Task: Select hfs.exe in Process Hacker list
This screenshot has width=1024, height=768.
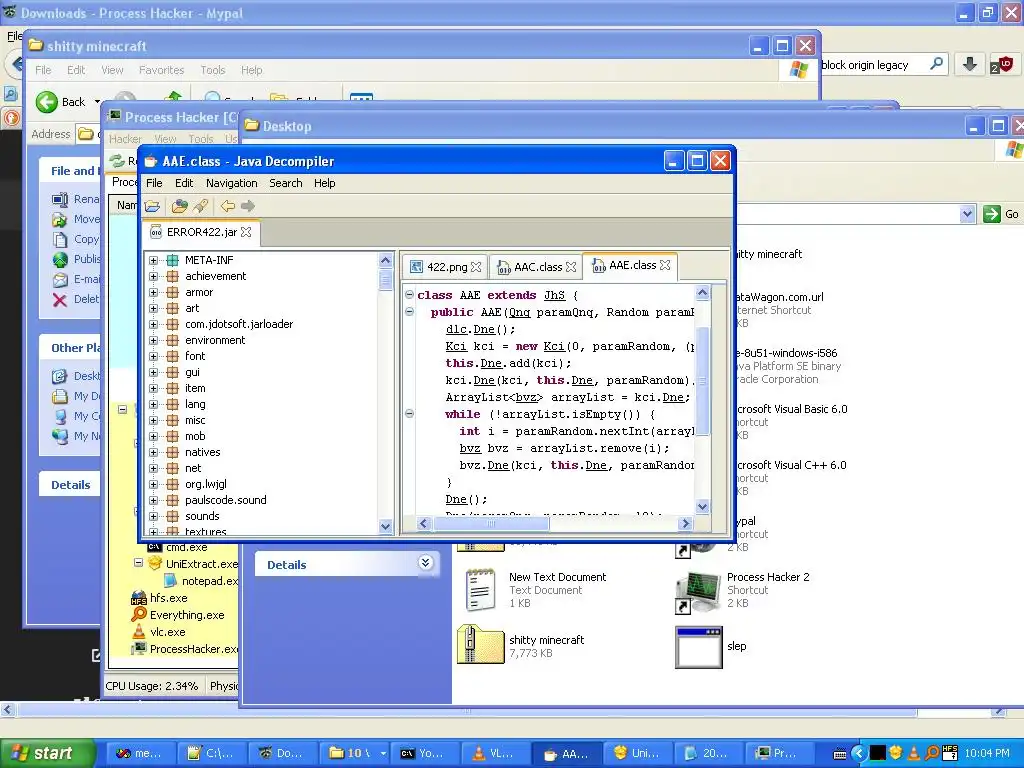Action: point(168,598)
